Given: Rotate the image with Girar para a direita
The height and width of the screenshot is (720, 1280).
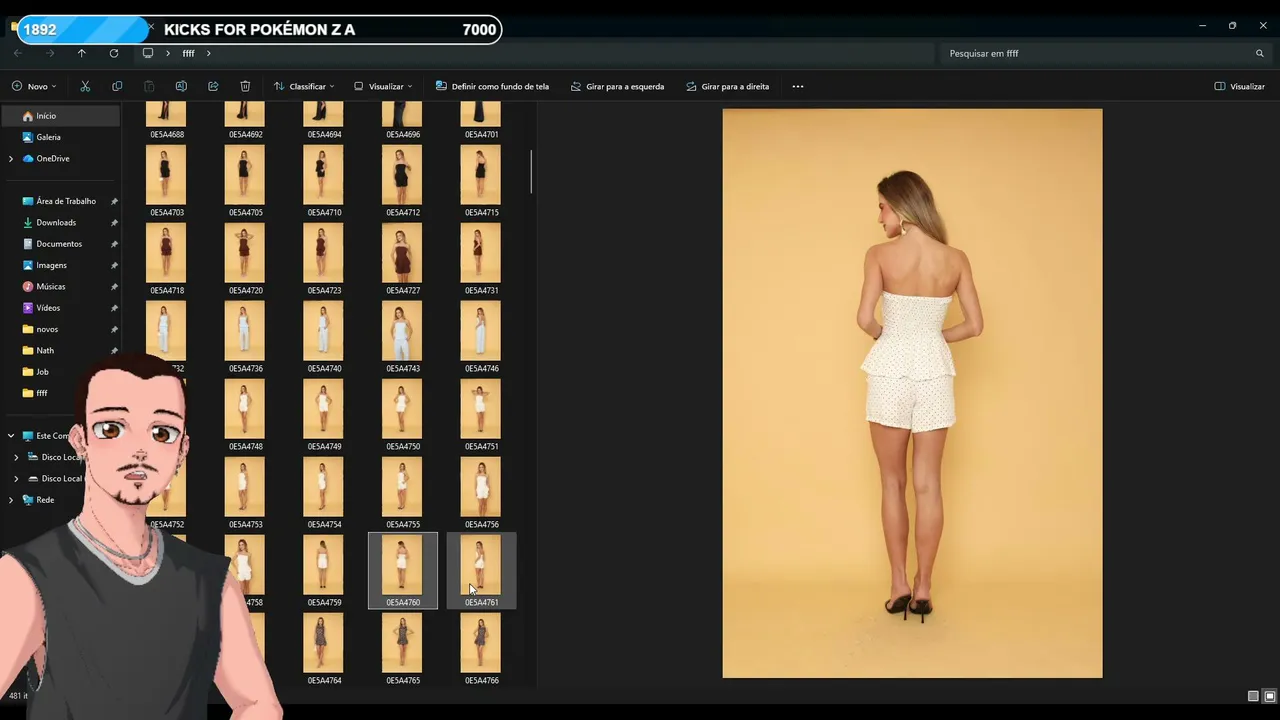Looking at the screenshot, I should [x=728, y=86].
